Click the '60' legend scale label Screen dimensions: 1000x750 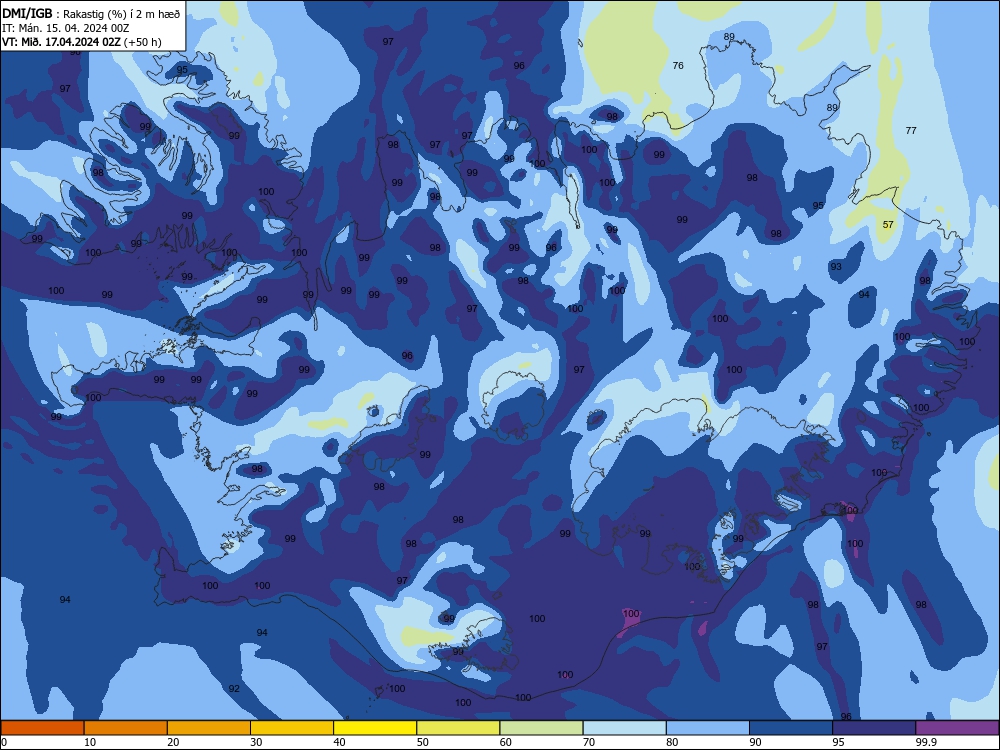tap(506, 742)
